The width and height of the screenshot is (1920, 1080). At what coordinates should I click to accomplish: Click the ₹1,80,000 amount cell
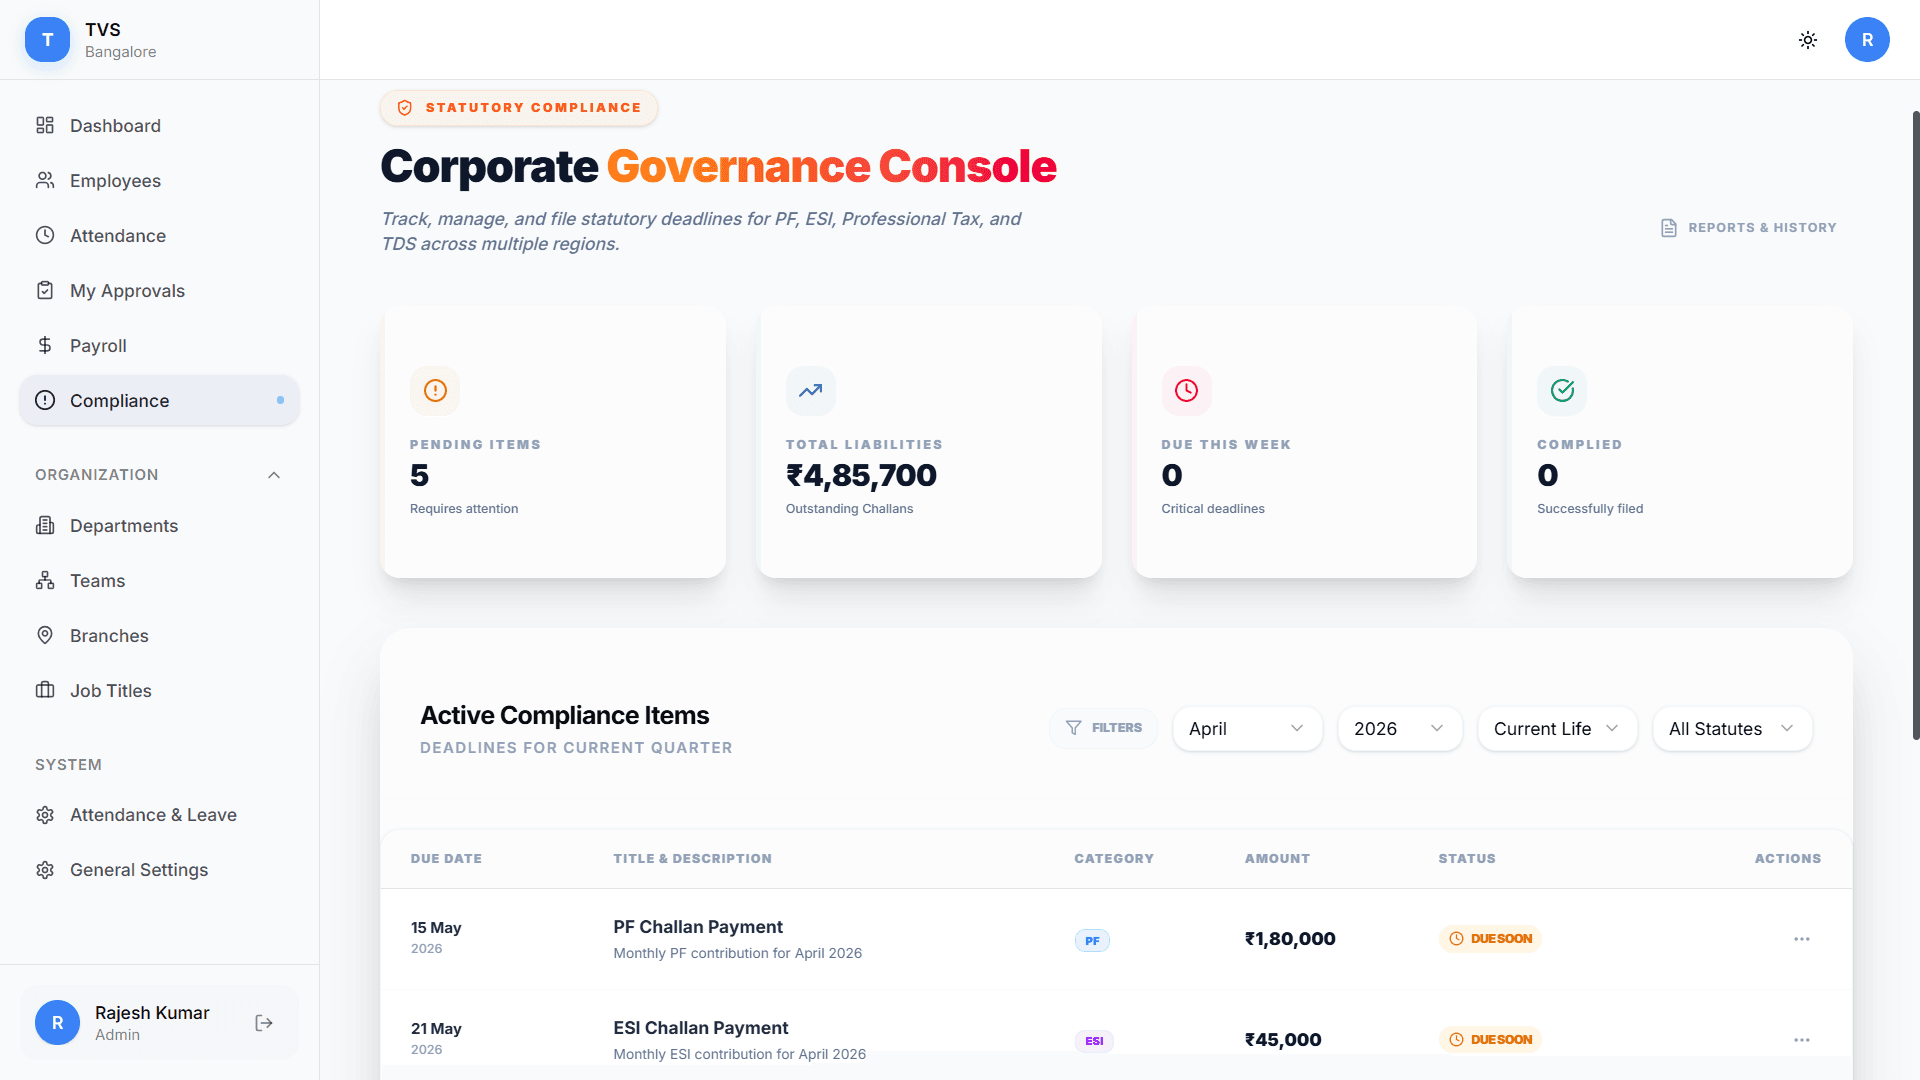coord(1290,939)
